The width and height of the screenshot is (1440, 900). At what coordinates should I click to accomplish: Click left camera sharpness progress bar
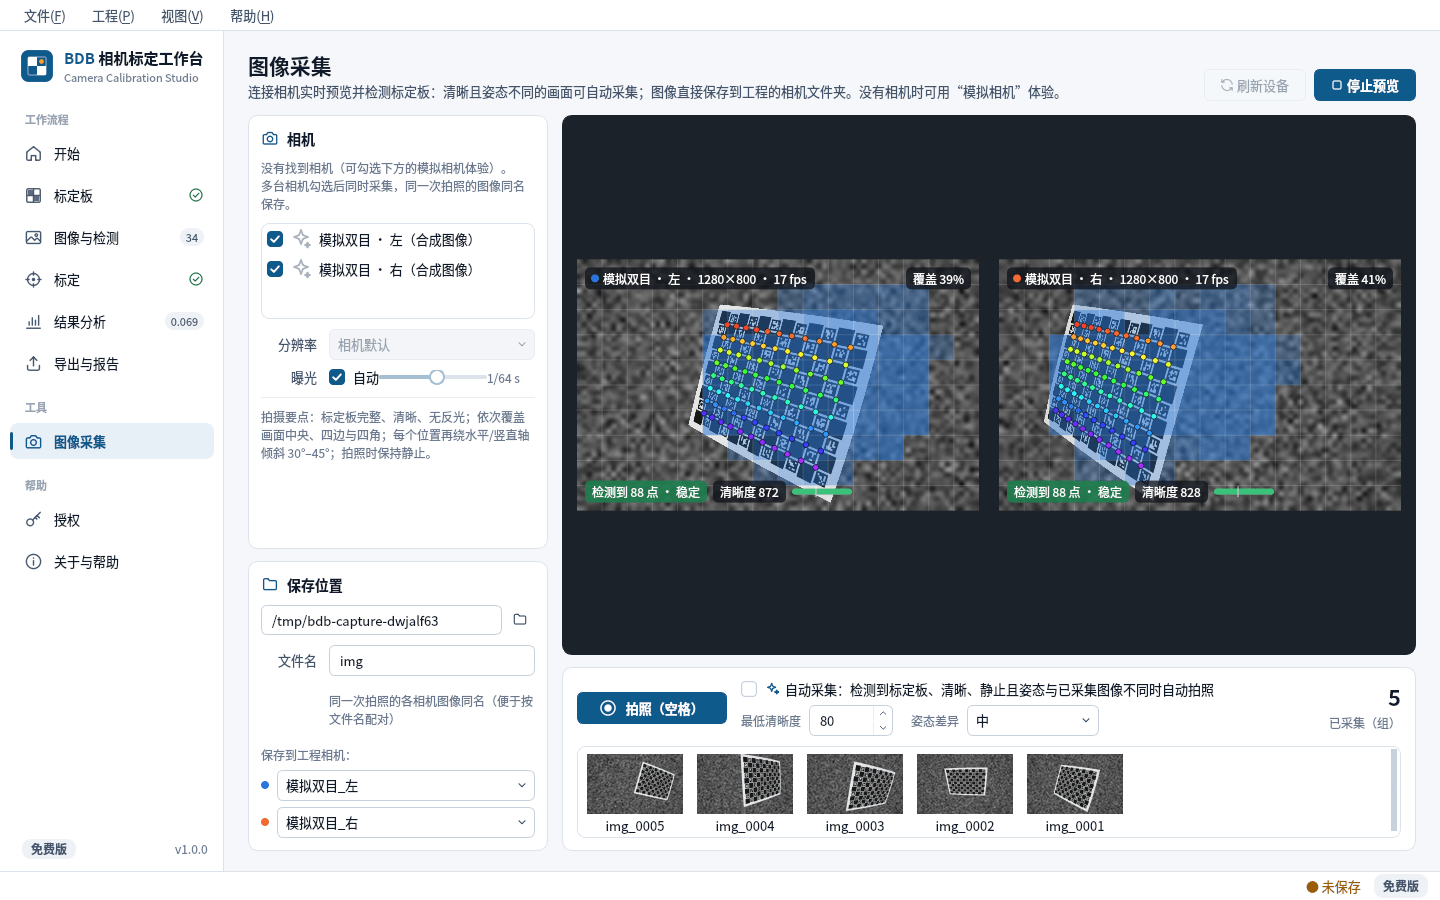point(822,492)
